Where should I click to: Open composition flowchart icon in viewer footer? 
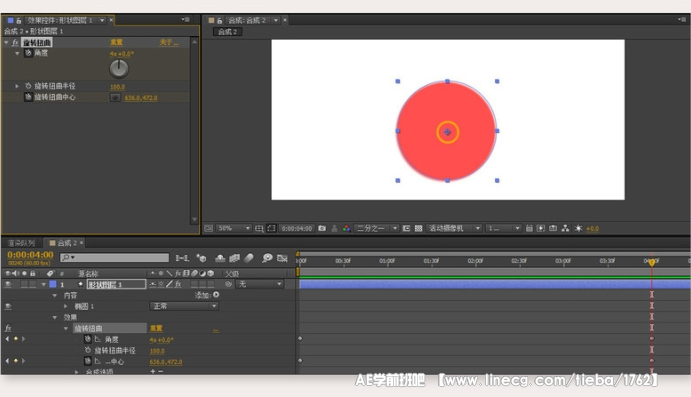pos(565,228)
